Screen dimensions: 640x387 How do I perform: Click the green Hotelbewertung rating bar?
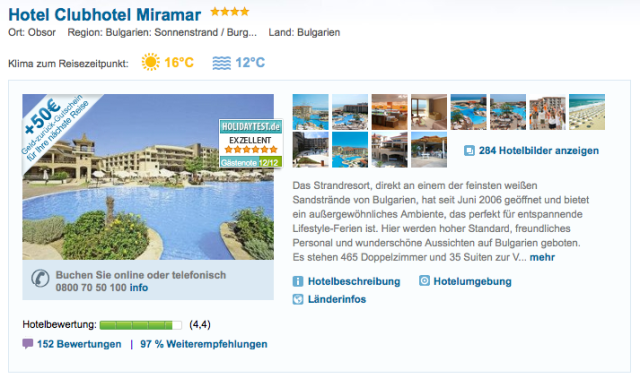[x=141, y=325]
